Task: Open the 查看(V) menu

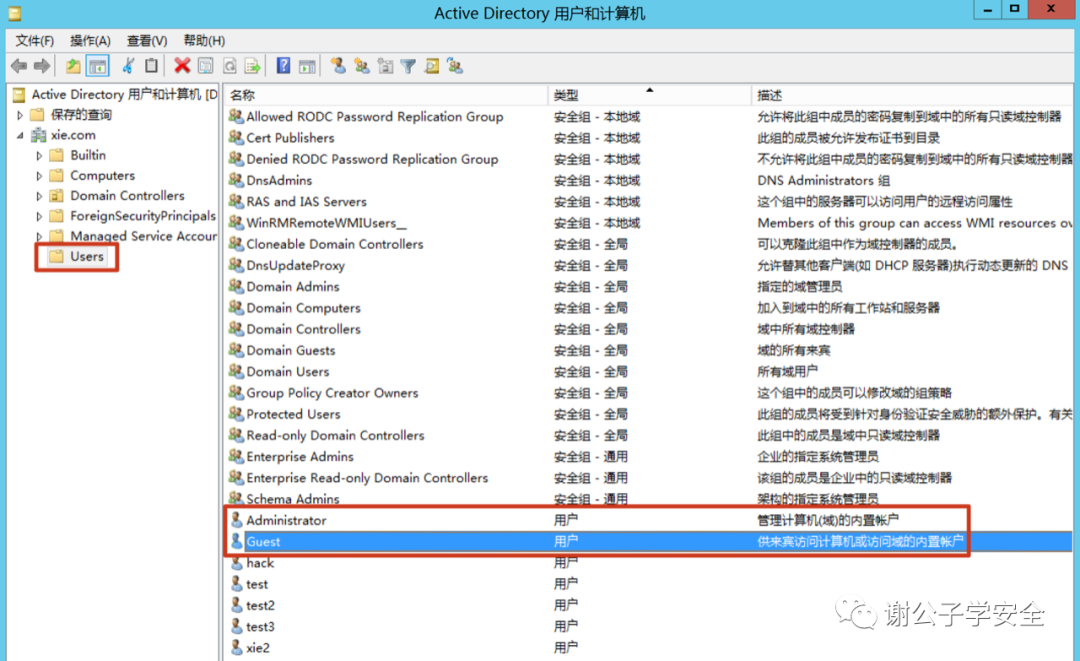Action: [x=147, y=41]
